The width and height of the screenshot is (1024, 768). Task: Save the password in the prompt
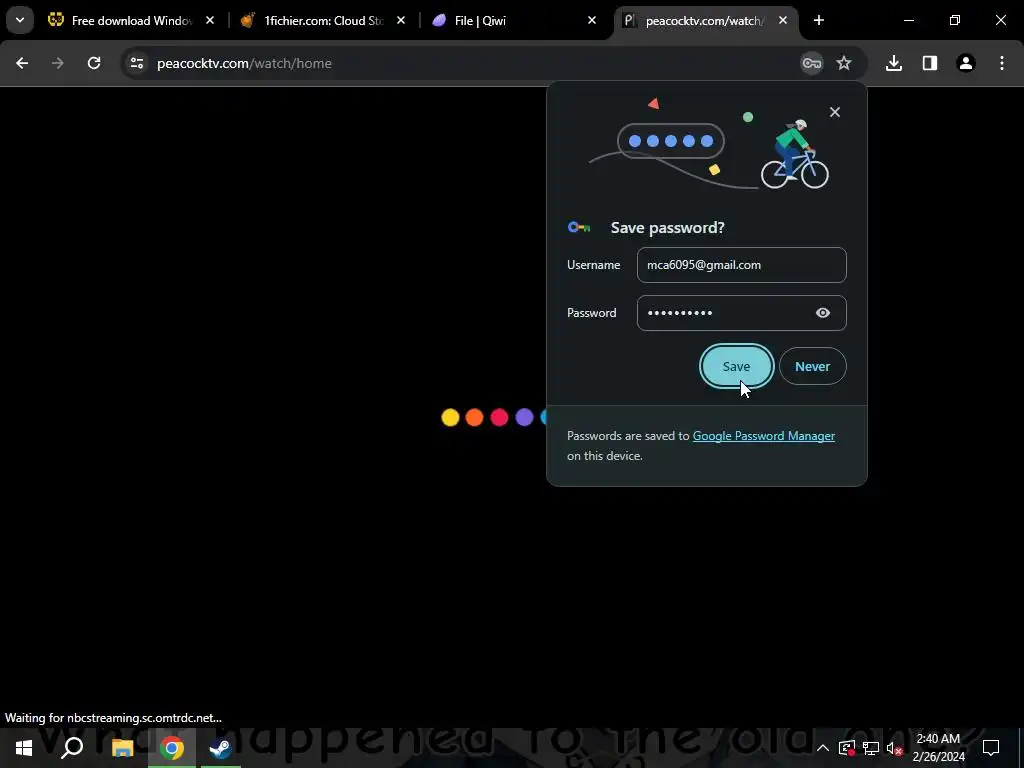(x=736, y=366)
